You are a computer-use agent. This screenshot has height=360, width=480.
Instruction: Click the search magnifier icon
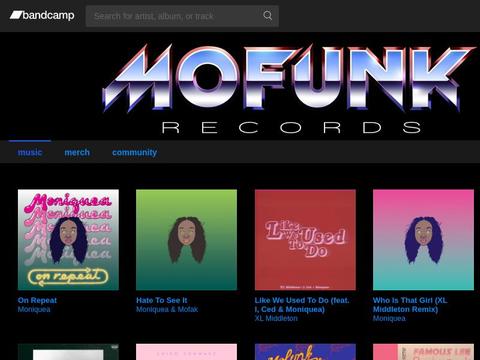[267, 15]
